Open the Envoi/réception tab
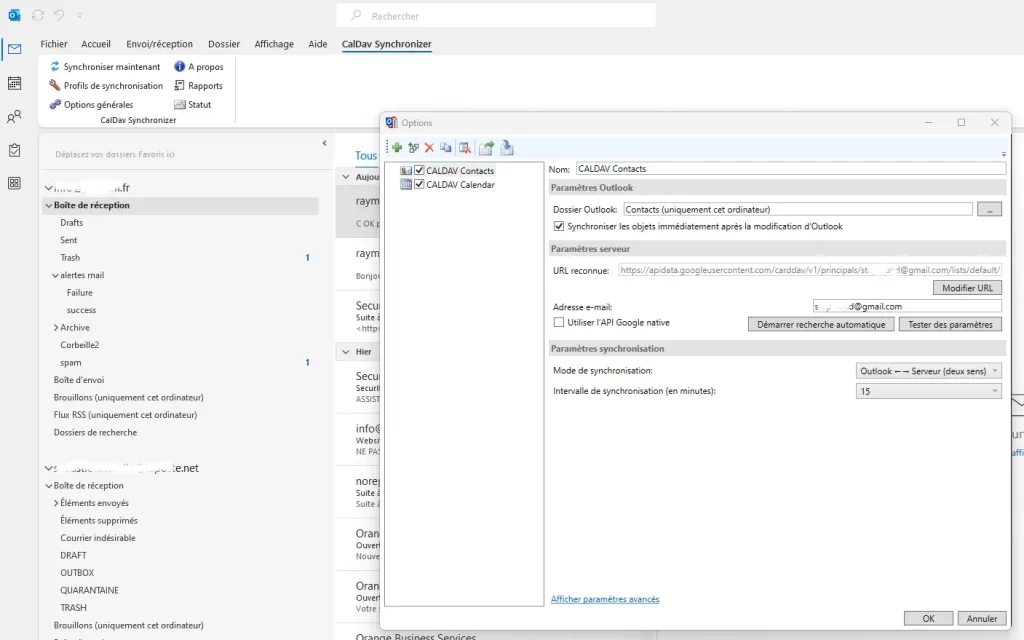 click(159, 44)
